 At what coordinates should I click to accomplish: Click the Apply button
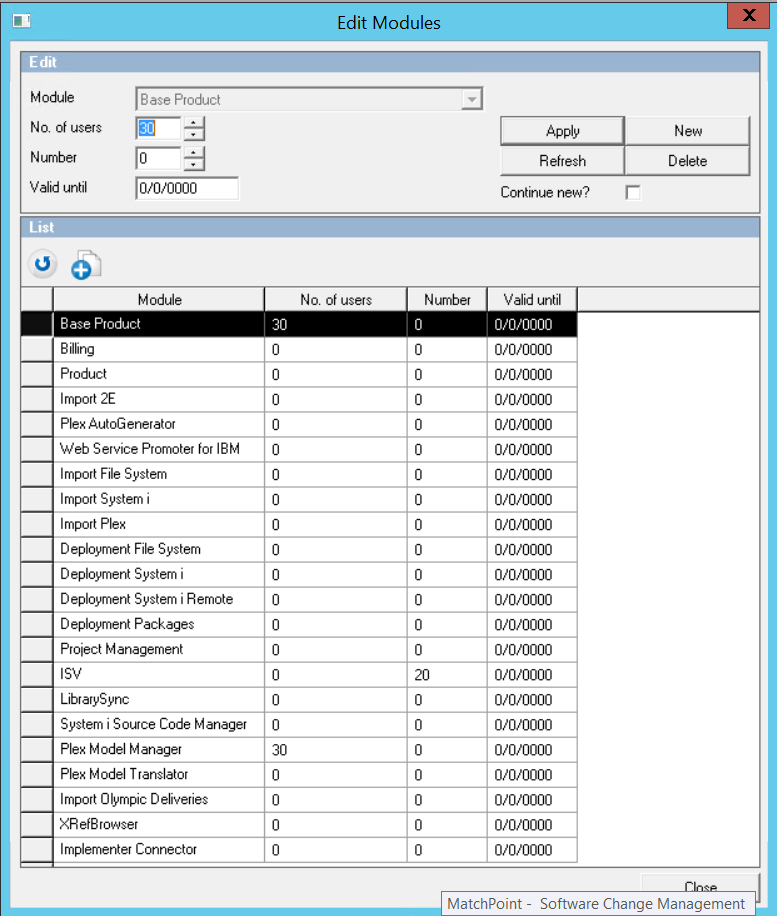(563, 131)
